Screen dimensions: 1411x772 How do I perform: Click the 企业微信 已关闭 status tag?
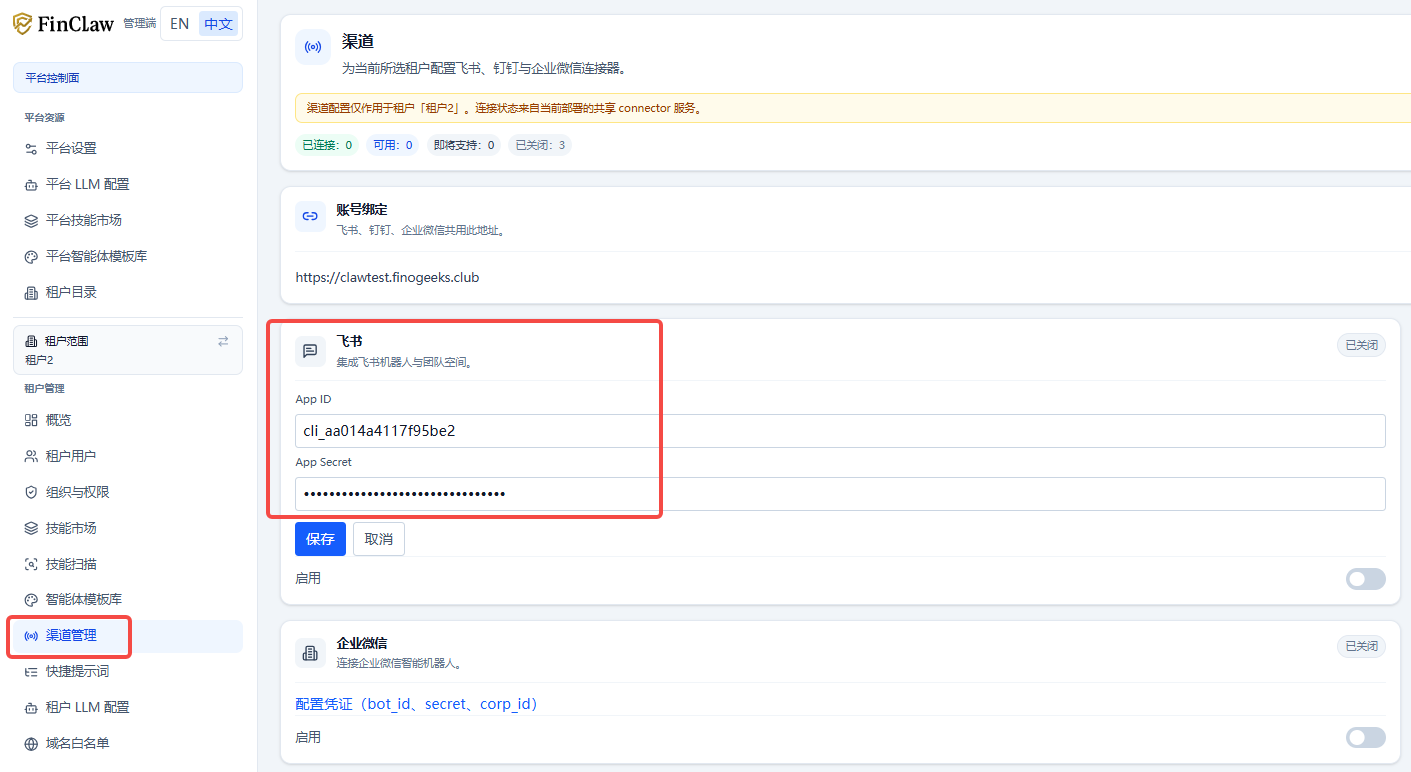[1361, 646]
